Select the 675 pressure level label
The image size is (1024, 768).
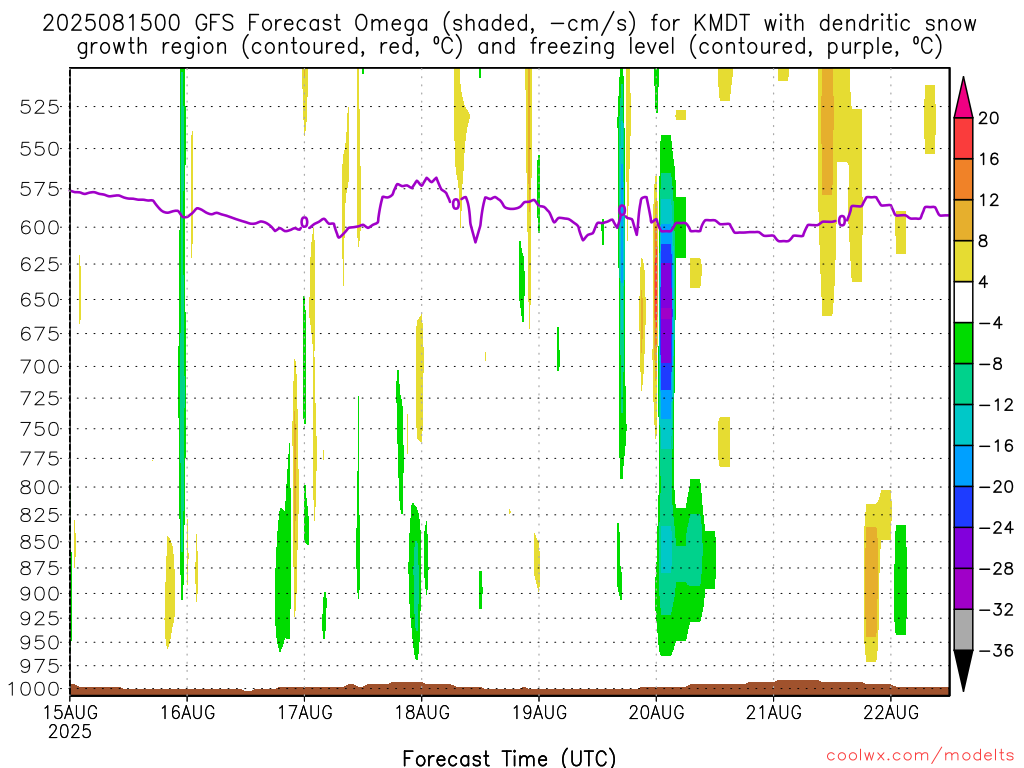(40, 334)
